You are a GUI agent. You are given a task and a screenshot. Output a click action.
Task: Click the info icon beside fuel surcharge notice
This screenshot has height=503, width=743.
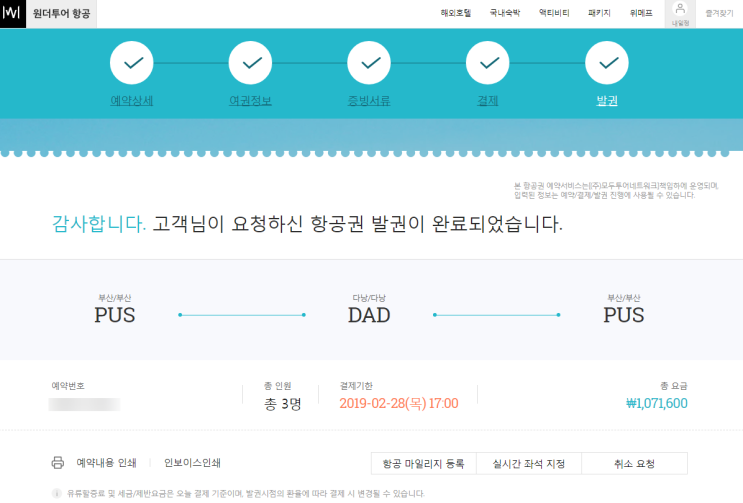56,494
